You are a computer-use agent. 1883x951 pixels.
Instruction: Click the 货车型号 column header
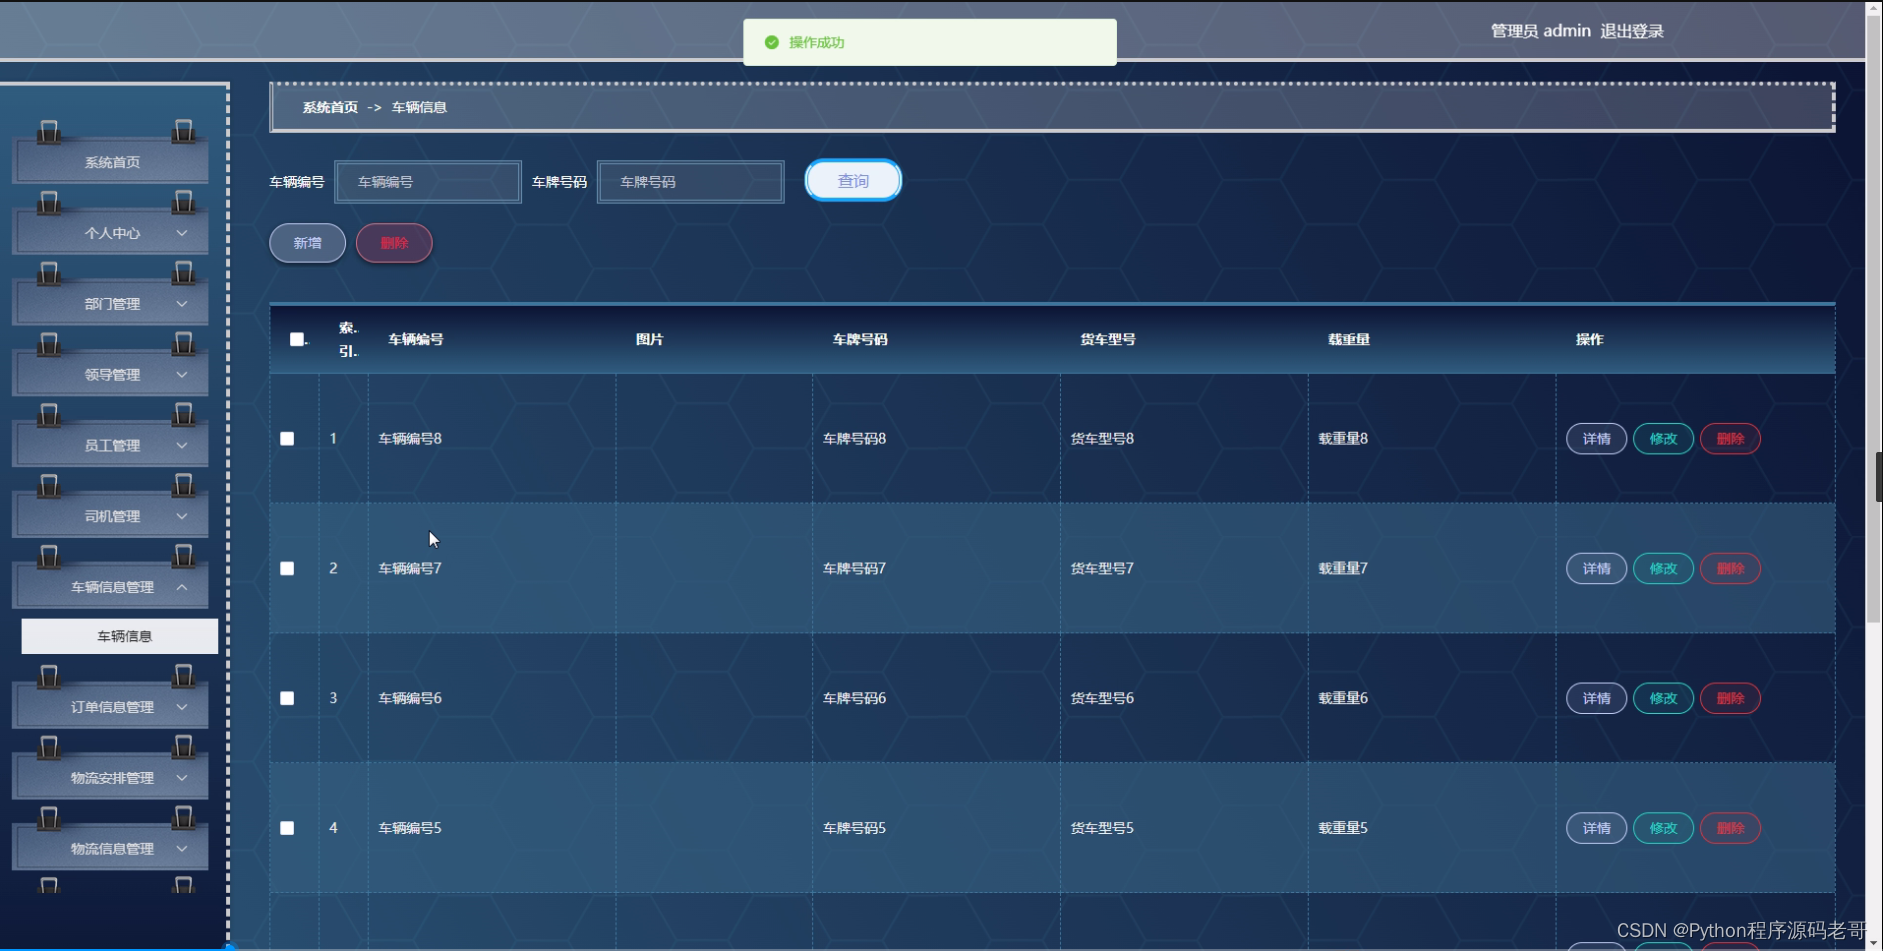[x=1108, y=339]
